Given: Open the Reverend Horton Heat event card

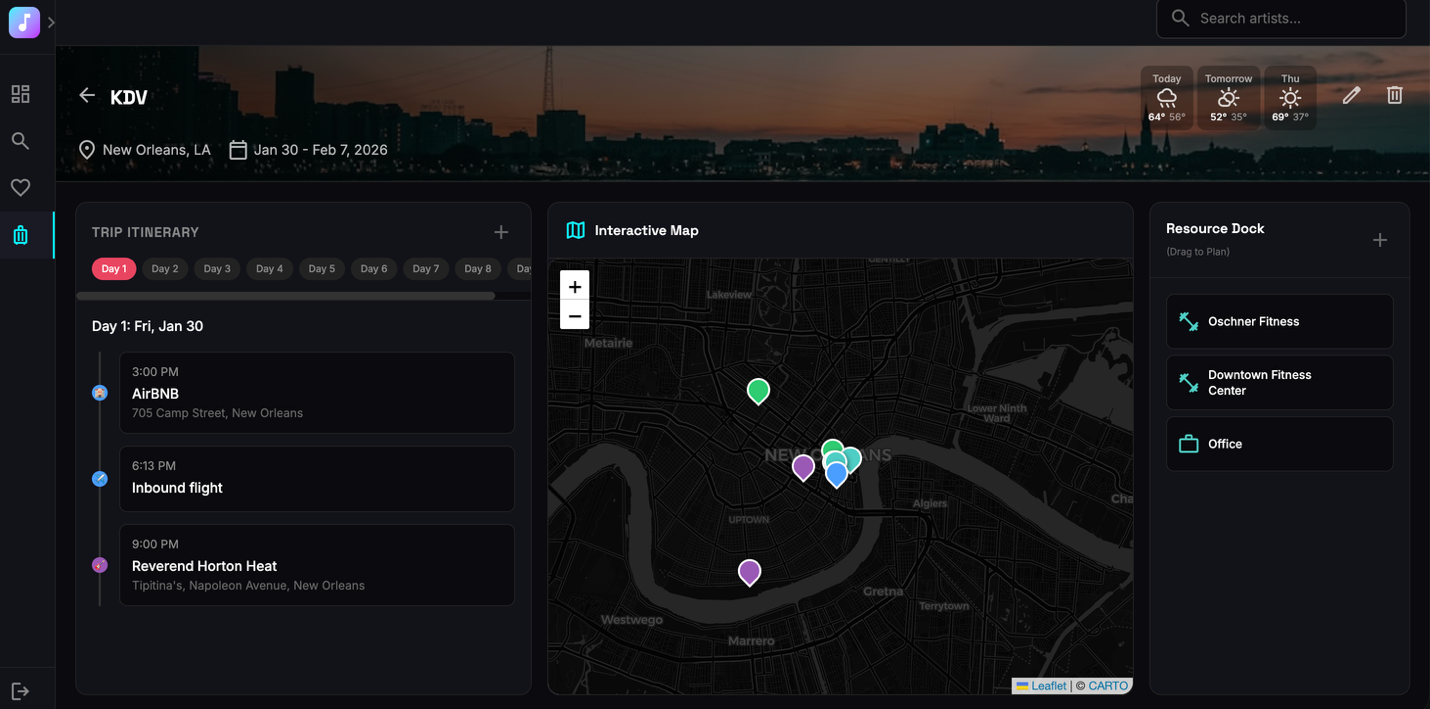Looking at the screenshot, I should 317,564.
